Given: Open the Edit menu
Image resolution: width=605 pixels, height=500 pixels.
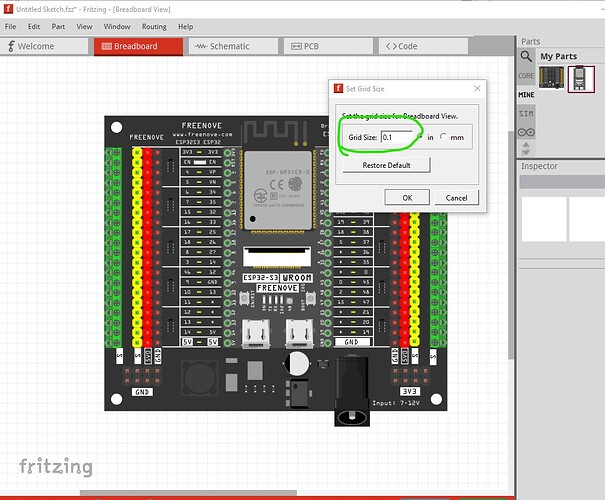Looking at the screenshot, I should point(34,27).
